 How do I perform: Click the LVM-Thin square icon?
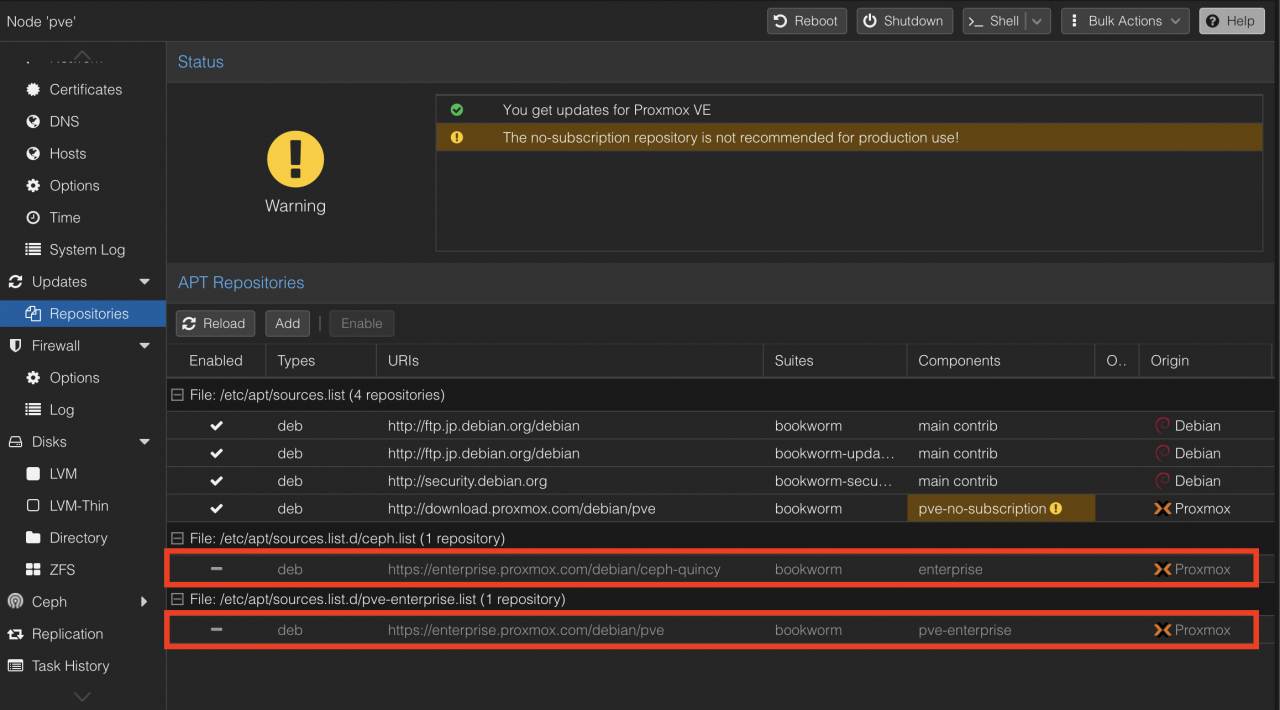pyautogui.click(x=33, y=505)
